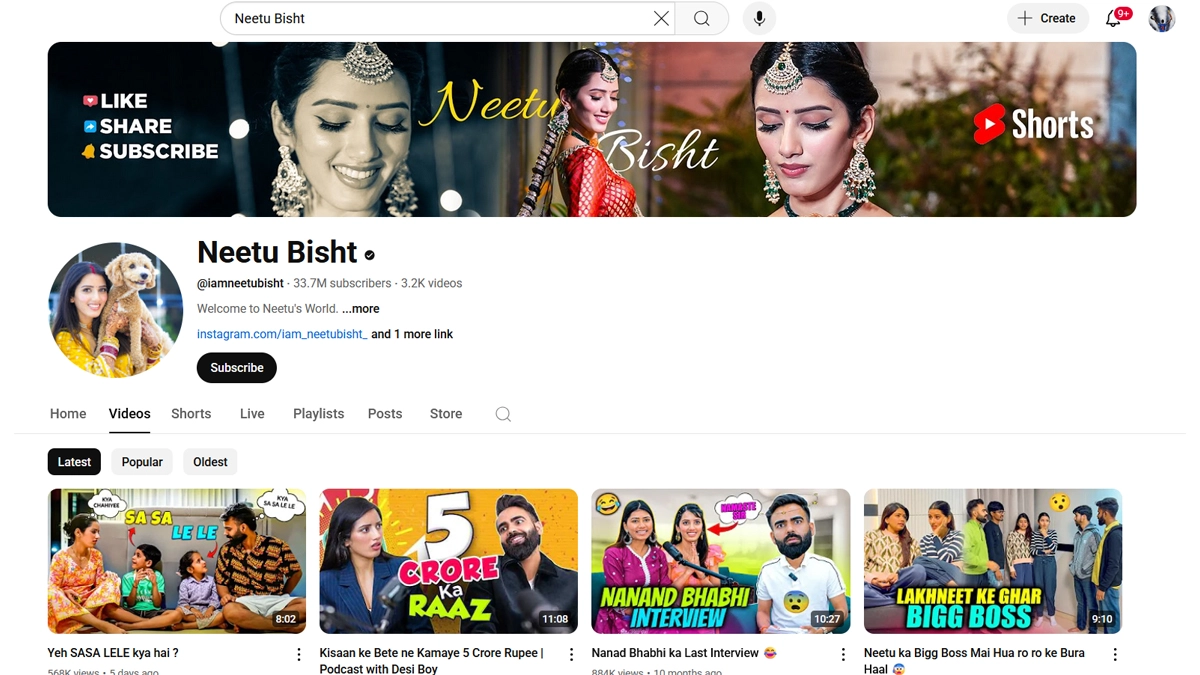Switch to the Playlists tab
Screen dimensions: 1200x675
pos(318,414)
